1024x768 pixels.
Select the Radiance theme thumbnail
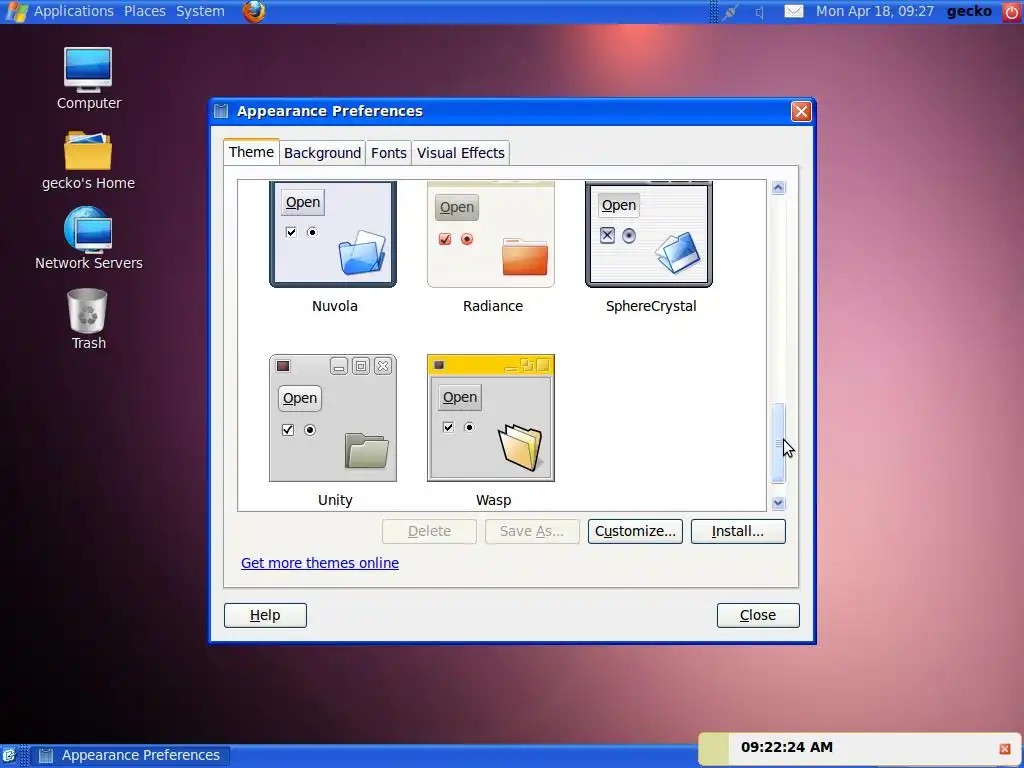491,234
